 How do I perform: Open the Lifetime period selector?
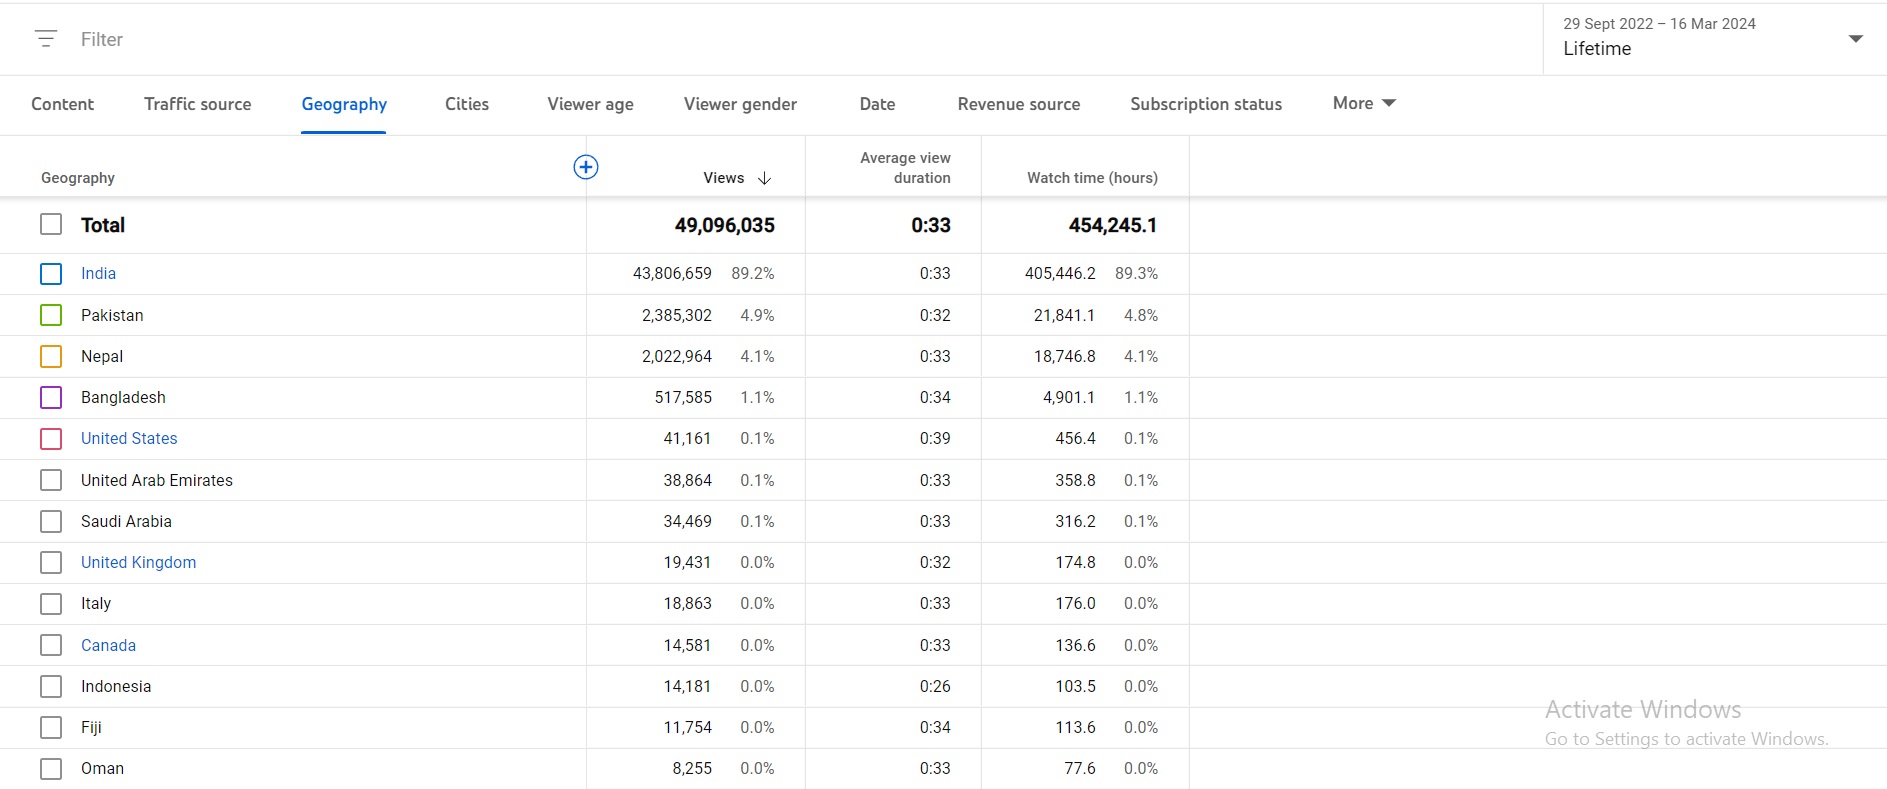[x=1714, y=38]
